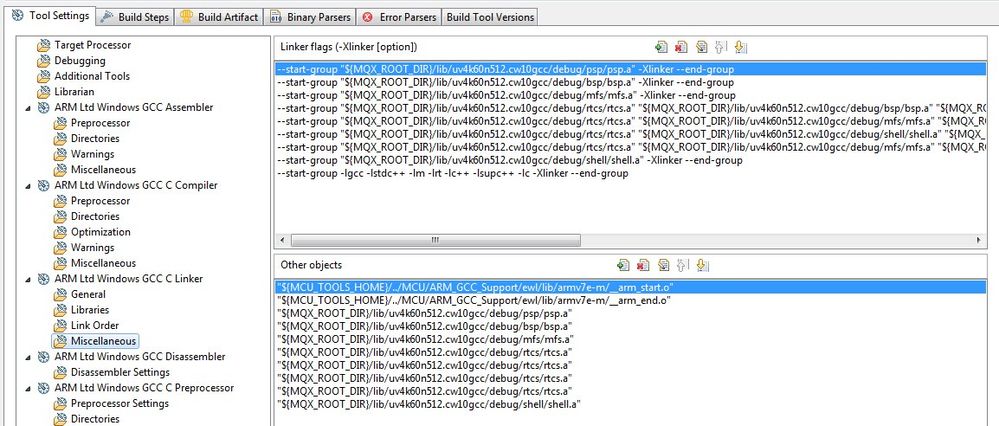Open Disassembler Settings item
999x426 pixels.
pyautogui.click(x=120, y=372)
